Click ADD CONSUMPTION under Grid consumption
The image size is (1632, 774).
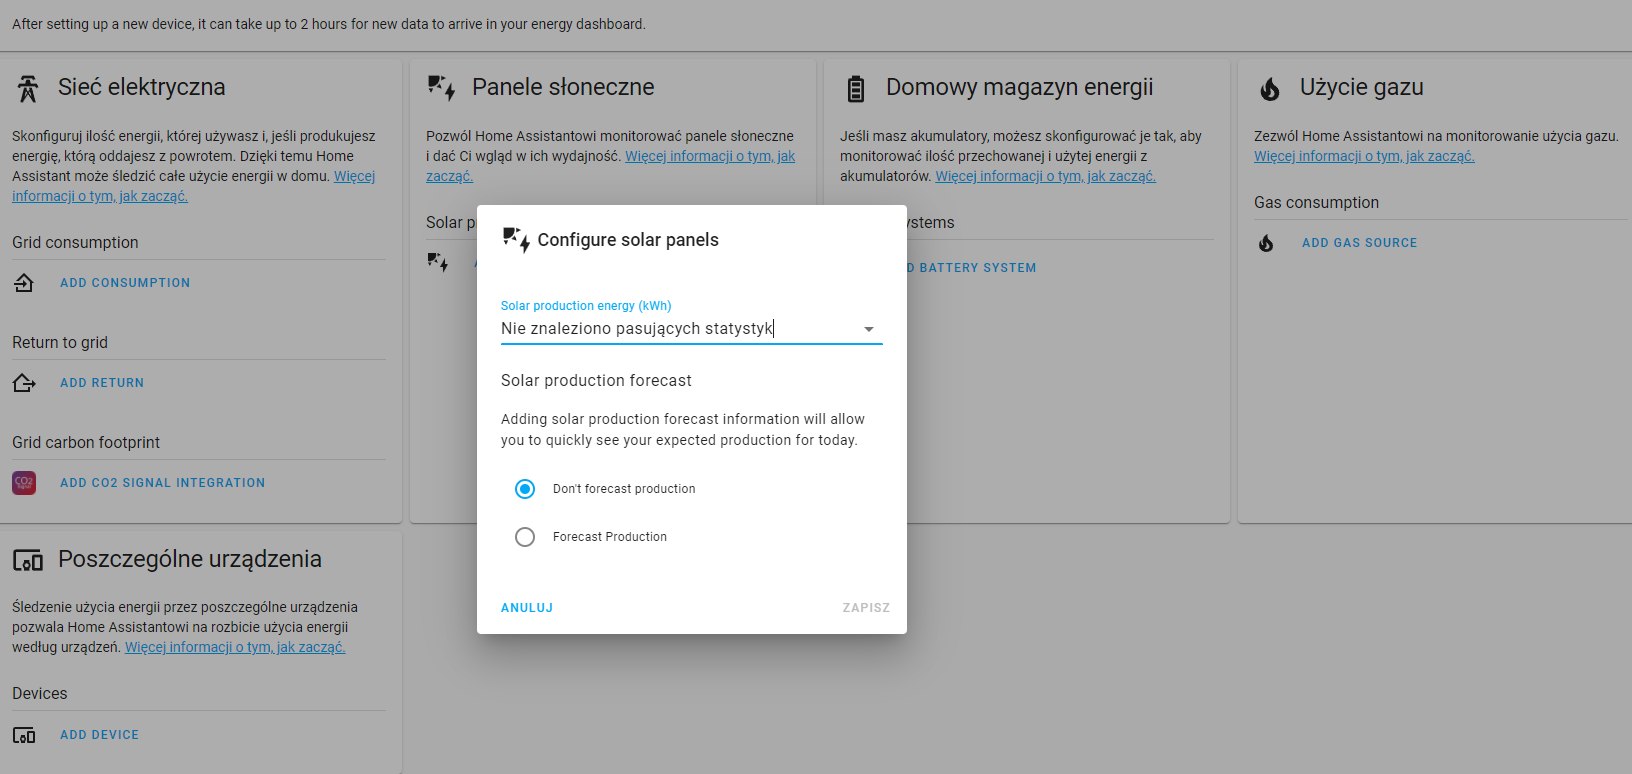(125, 283)
